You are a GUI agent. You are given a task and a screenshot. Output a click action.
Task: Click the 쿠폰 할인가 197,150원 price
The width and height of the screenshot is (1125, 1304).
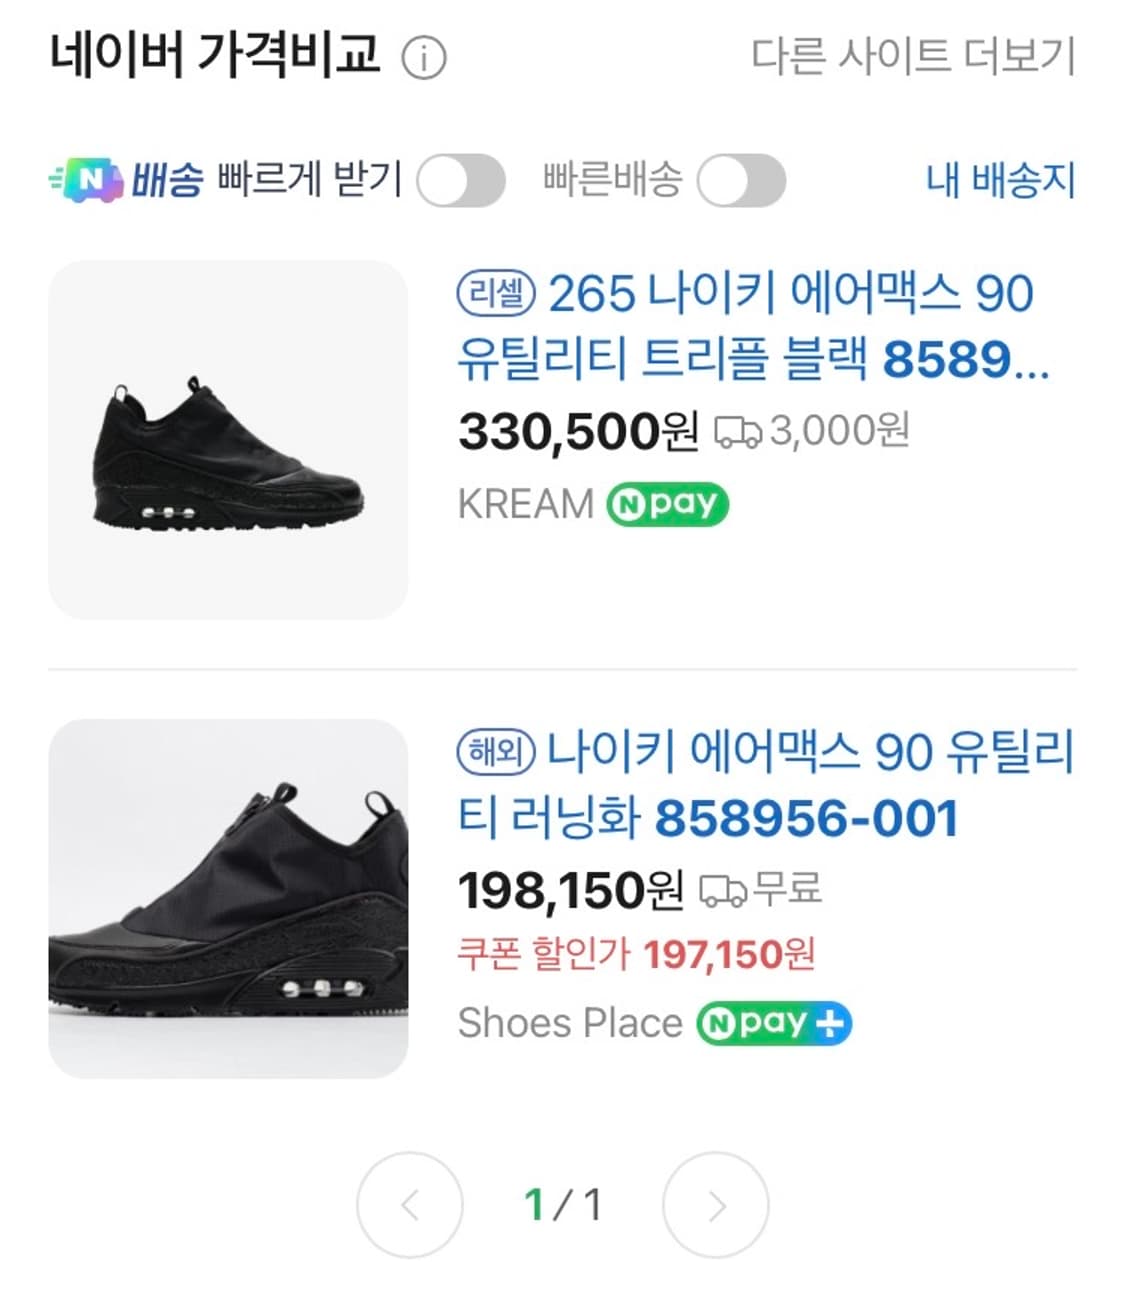pos(636,955)
